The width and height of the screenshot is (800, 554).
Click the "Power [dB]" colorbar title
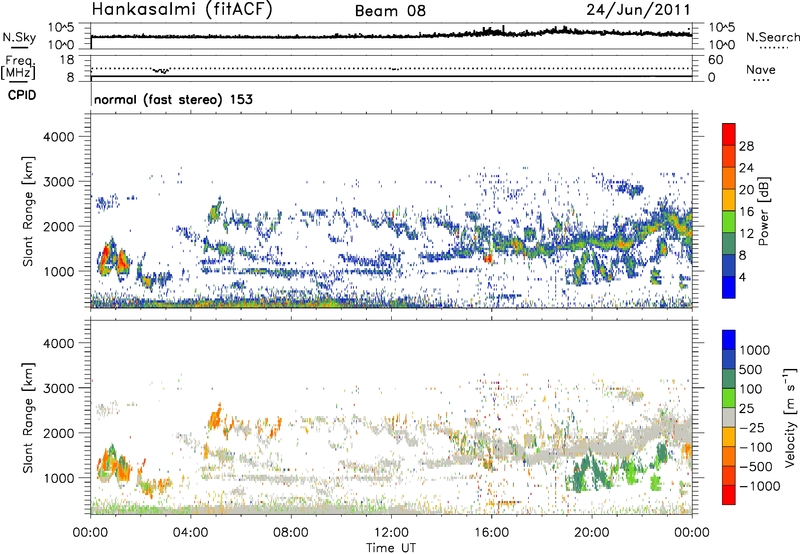(763, 211)
